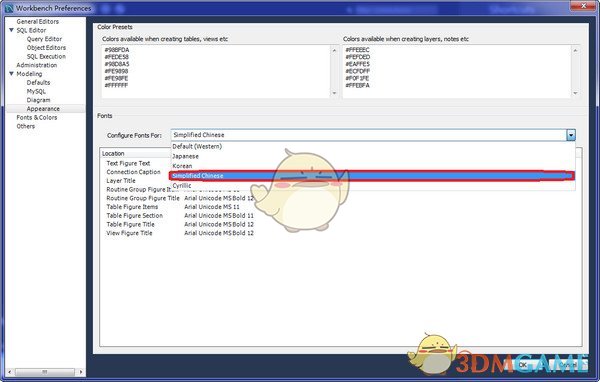Click color #FFEBFA in layers list
This screenshot has width=600, height=382.
(357, 85)
